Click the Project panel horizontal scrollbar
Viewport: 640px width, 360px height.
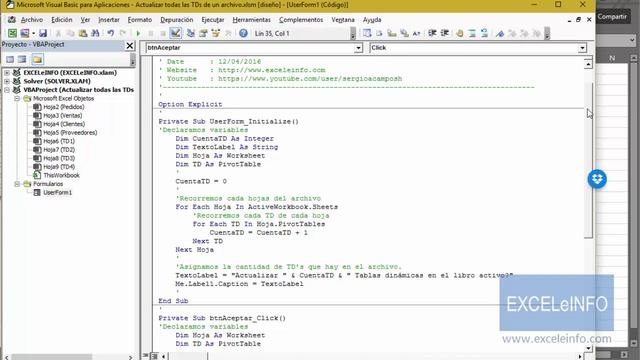point(51,357)
